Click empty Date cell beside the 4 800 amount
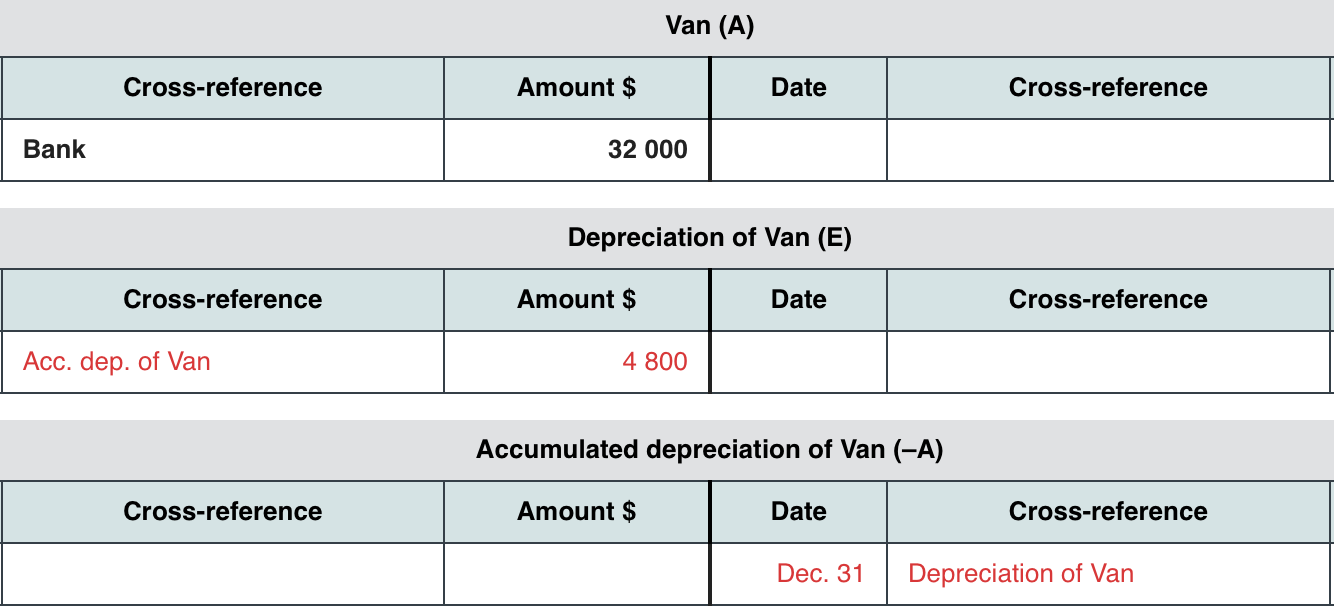 click(798, 362)
